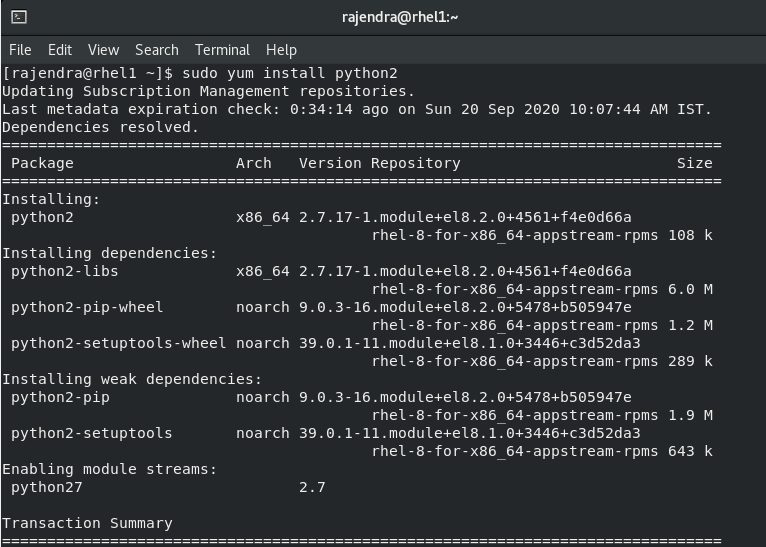Screen dimensions: 766x547
Task: Click the terminal icon in the title bar
Action: (19, 17)
